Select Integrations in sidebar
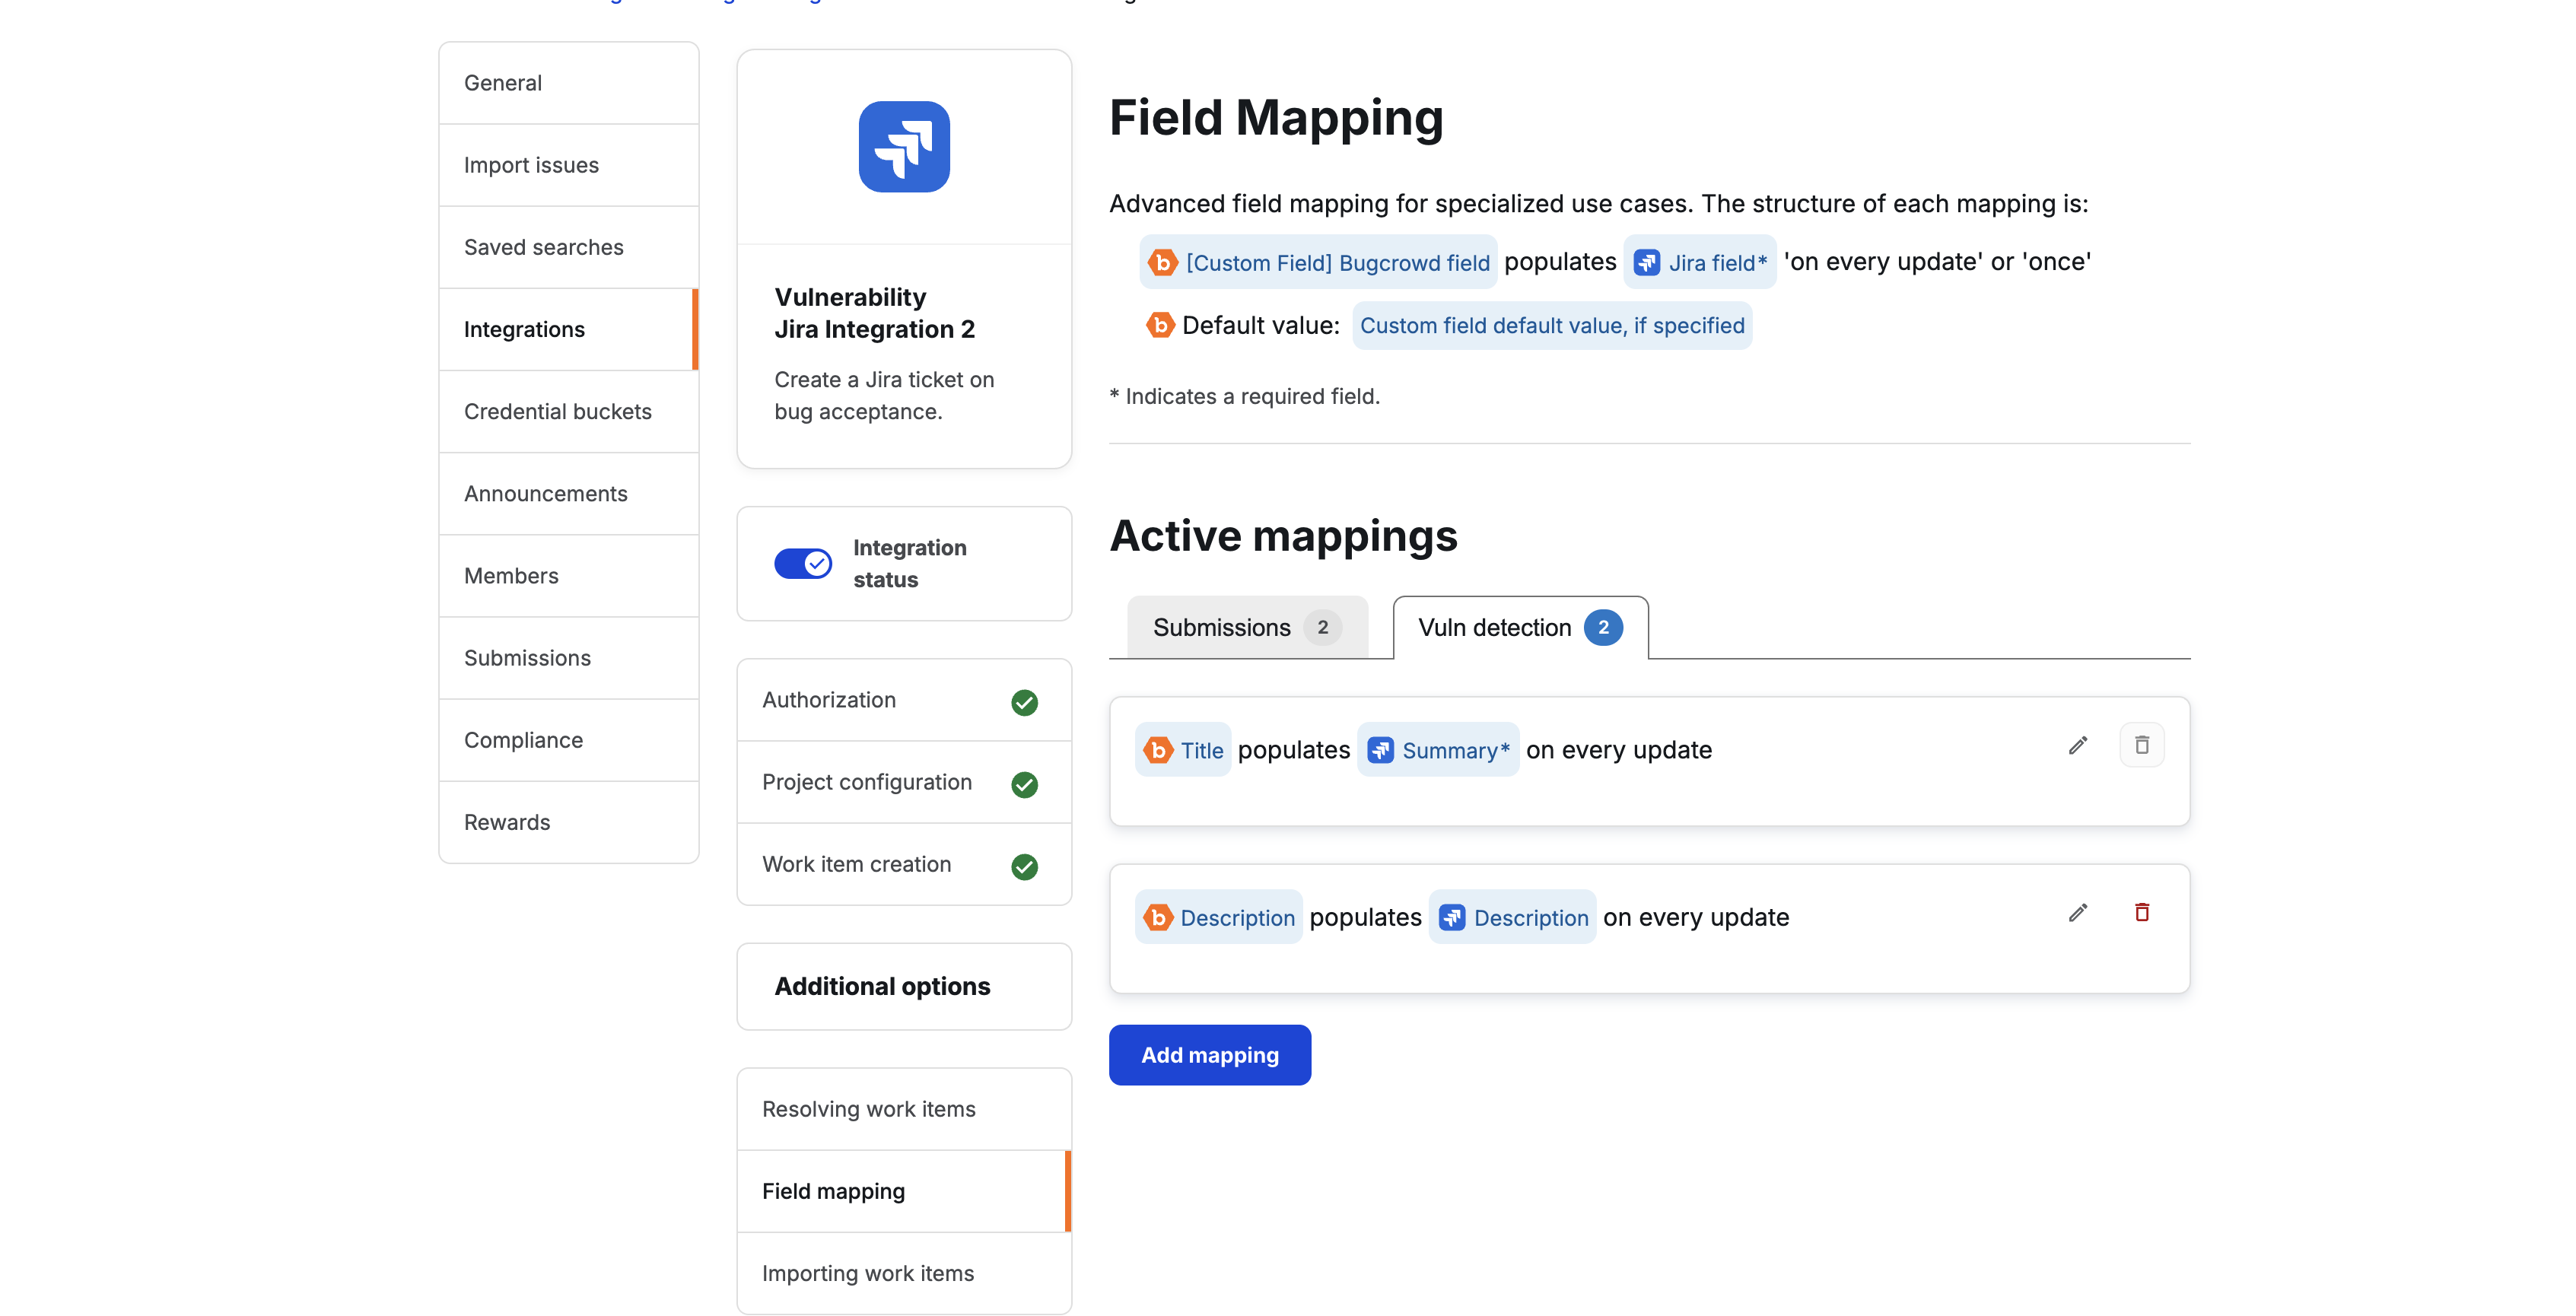 click(x=568, y=329)
